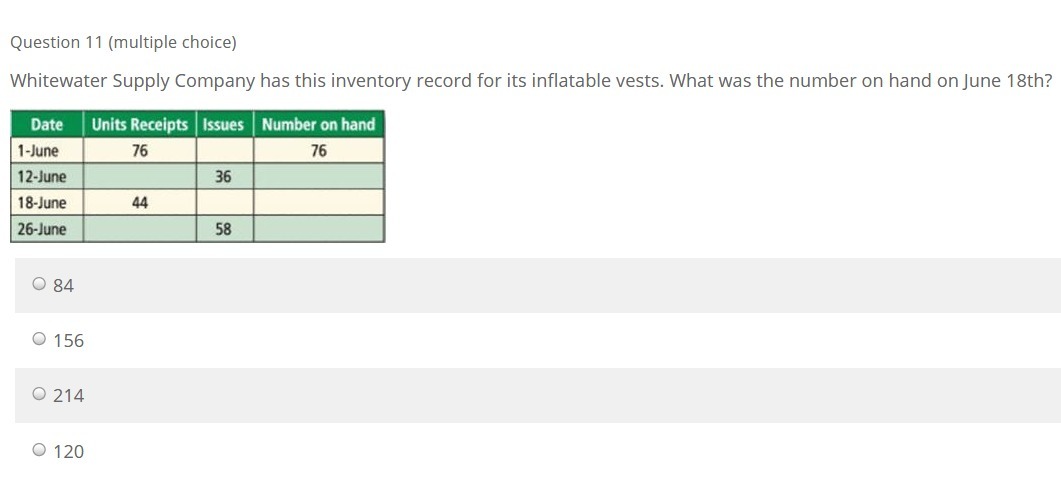This screenshot has width=1061, height=485.
Task: Click the answer label text 214
Action: point(69,396)
